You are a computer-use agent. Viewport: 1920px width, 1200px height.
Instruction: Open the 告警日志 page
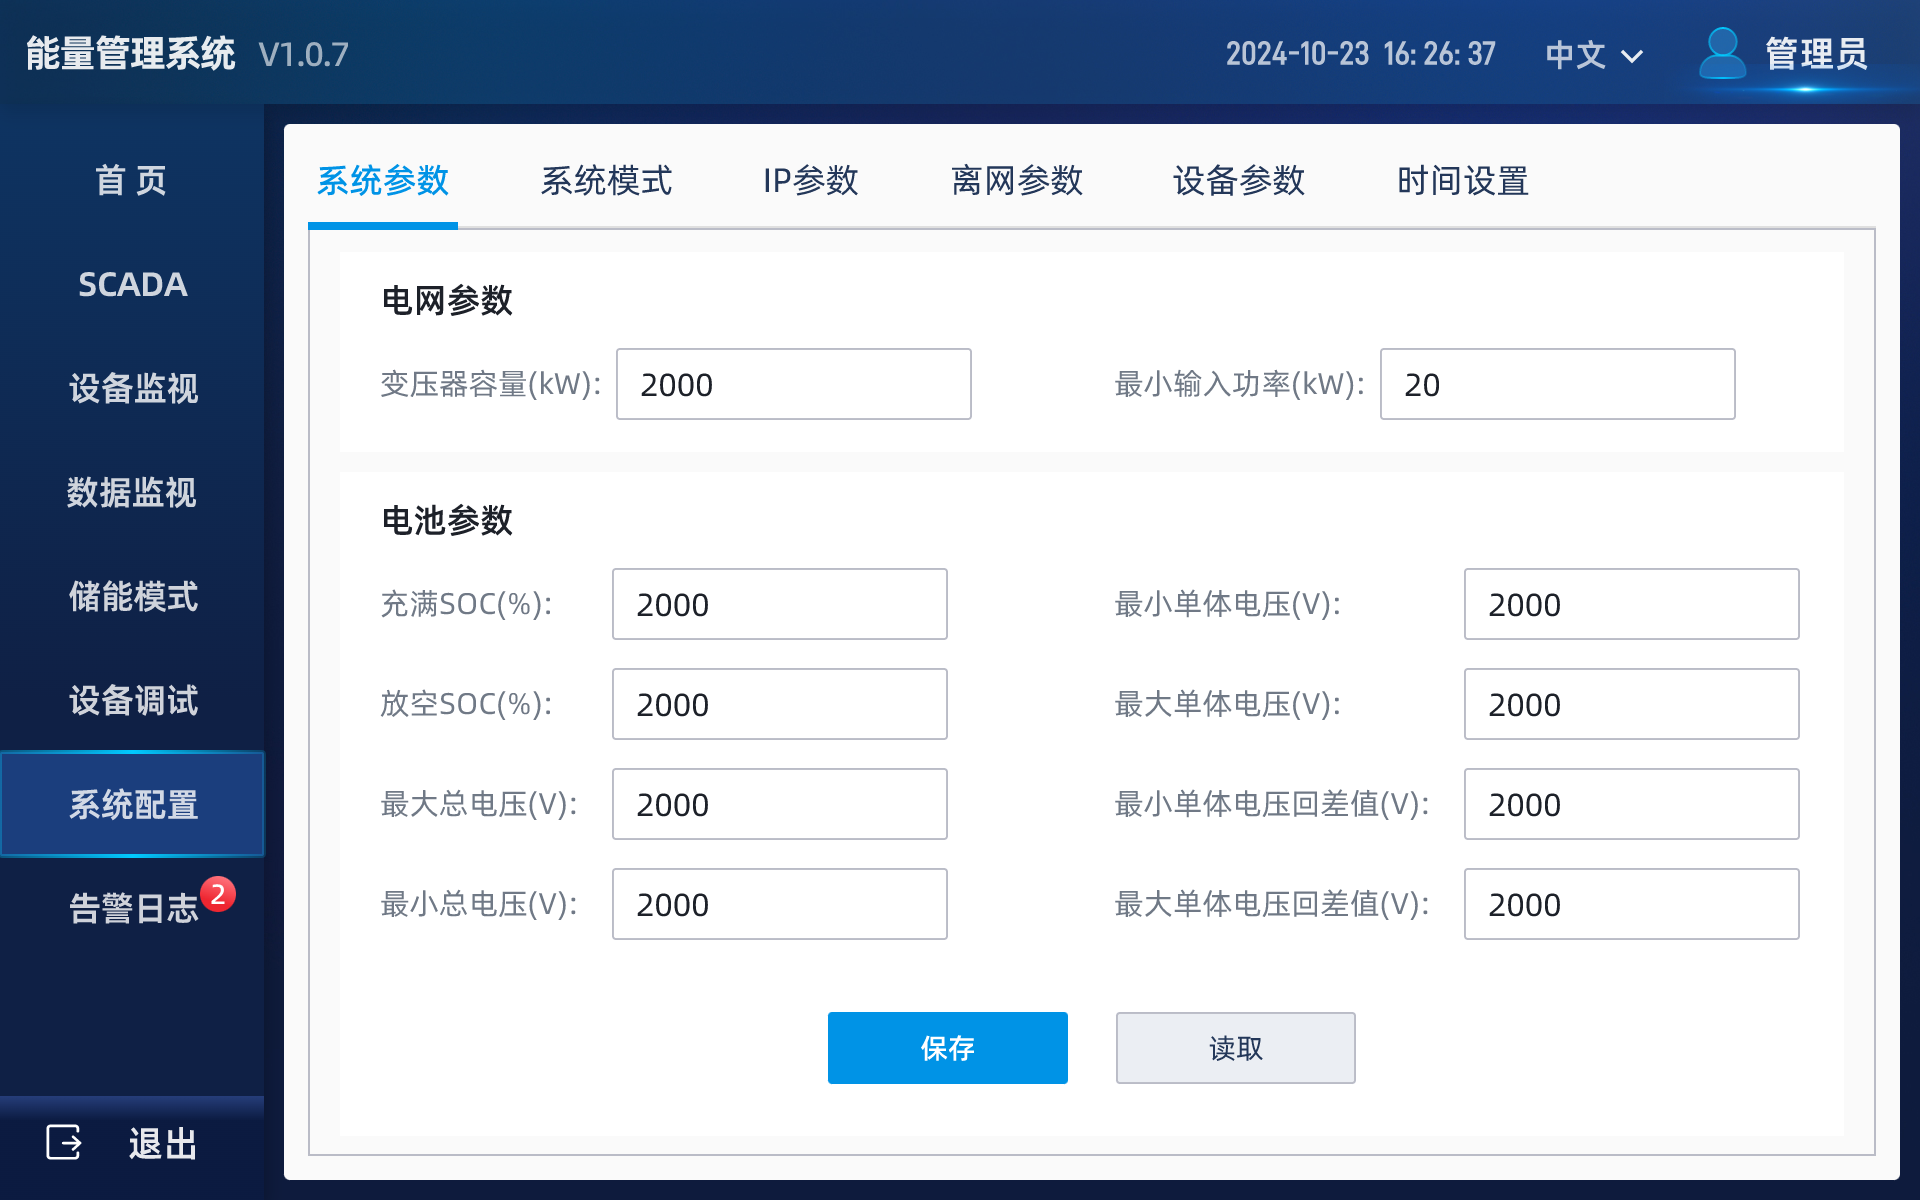tap(131, 908)
